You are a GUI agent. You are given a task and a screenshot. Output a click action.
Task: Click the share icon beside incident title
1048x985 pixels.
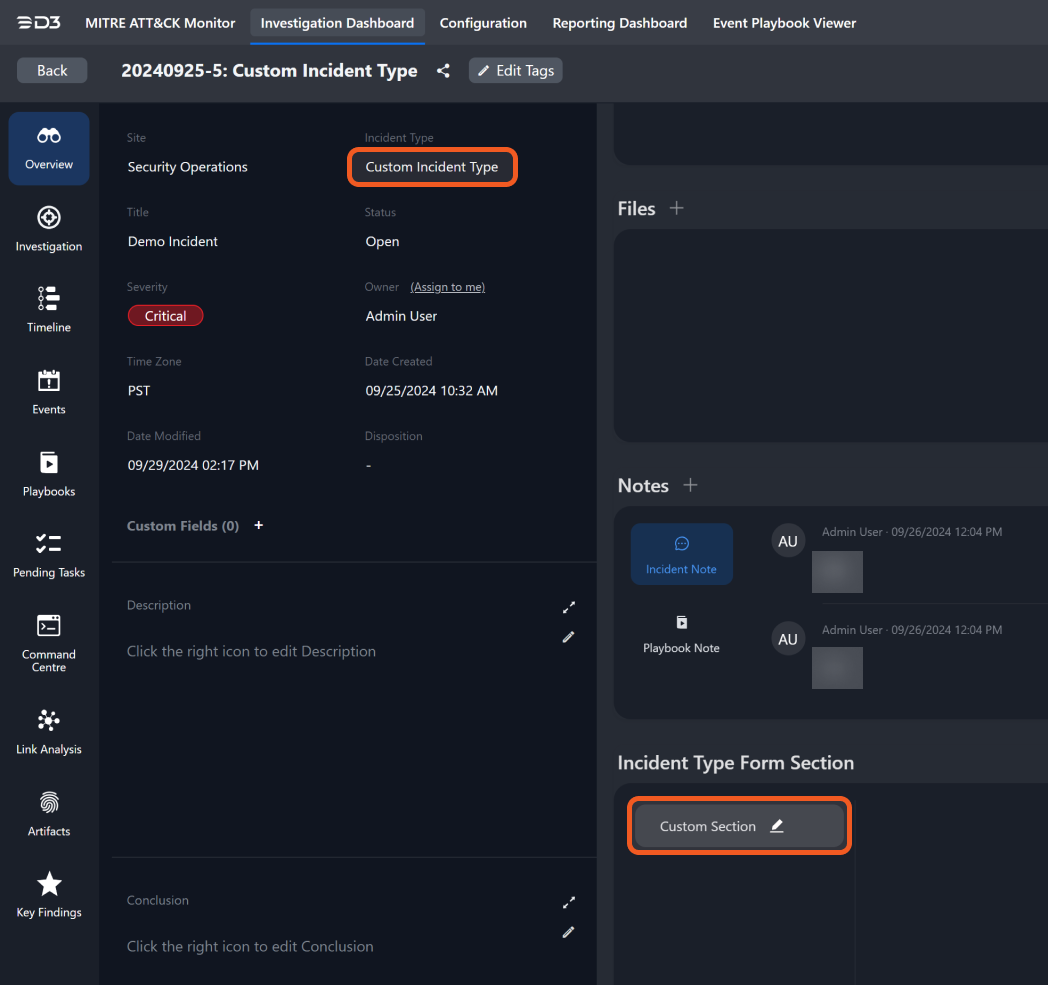[x=443, y=71]
